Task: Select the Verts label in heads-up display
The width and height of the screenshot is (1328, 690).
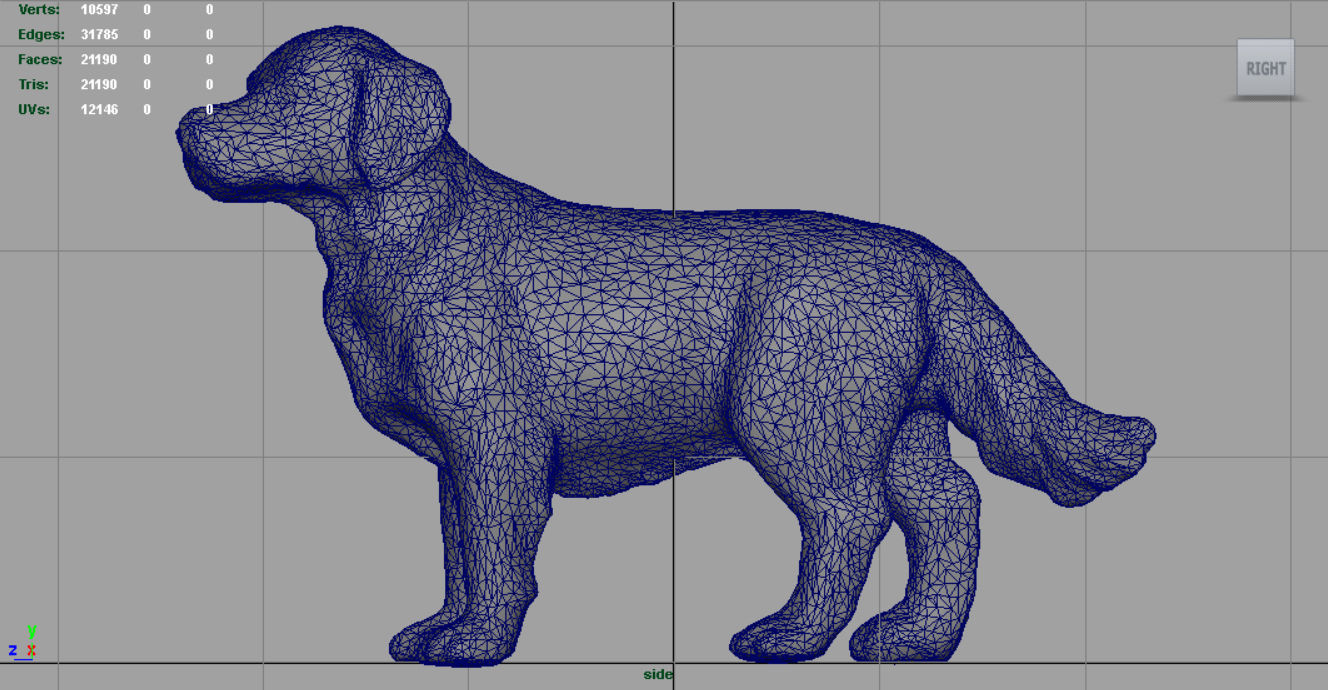Action: pyautogui.click(x=39, y=9)
